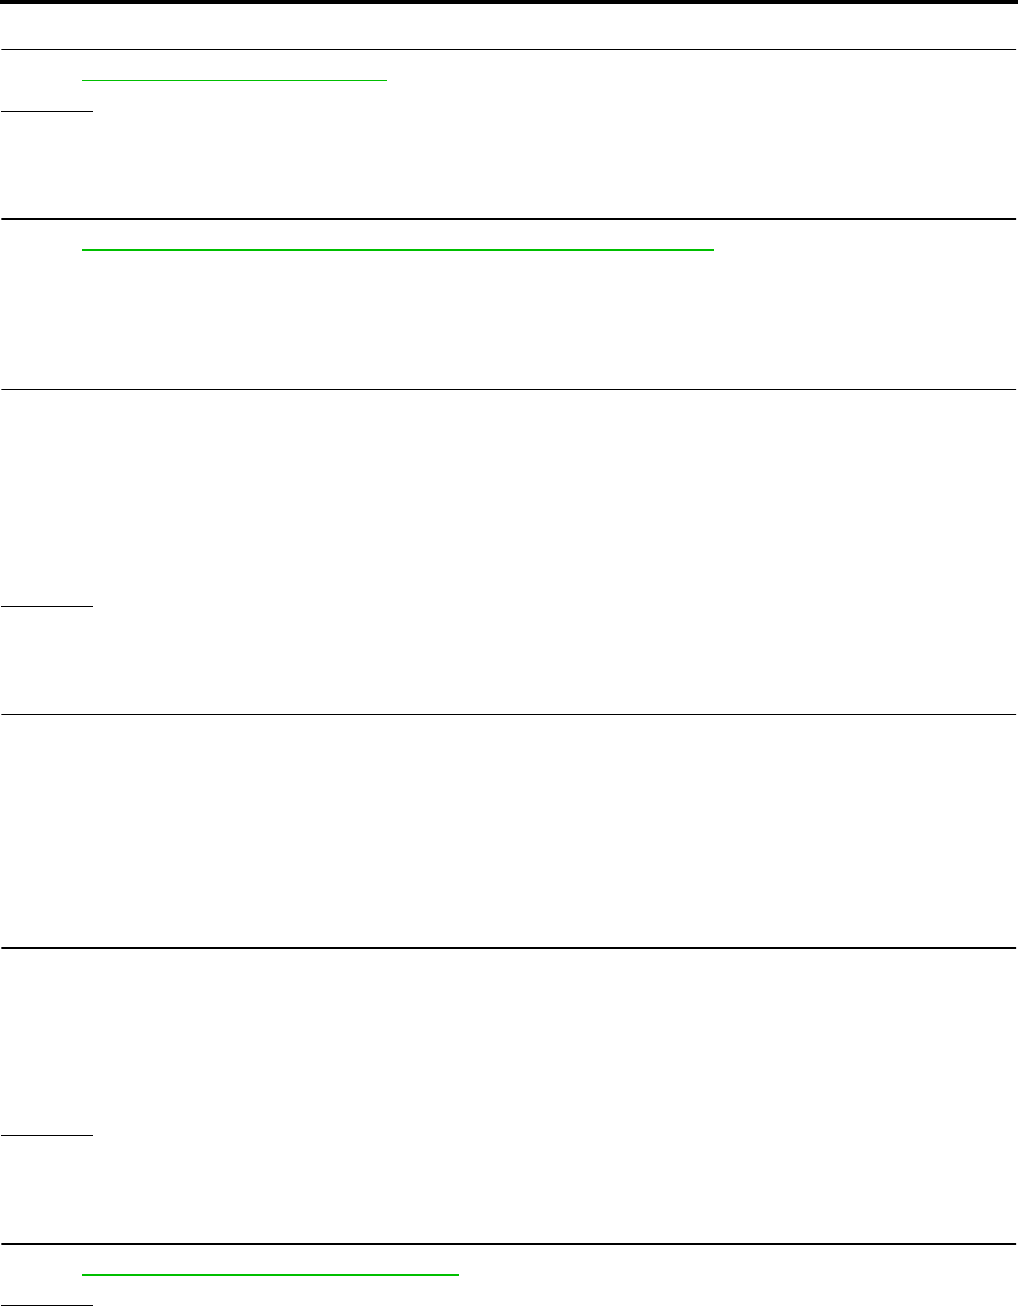The width and height of the screenshot is (1018, 1306).
Task: Open the medium-length green underlined link
Action: 270,1275
